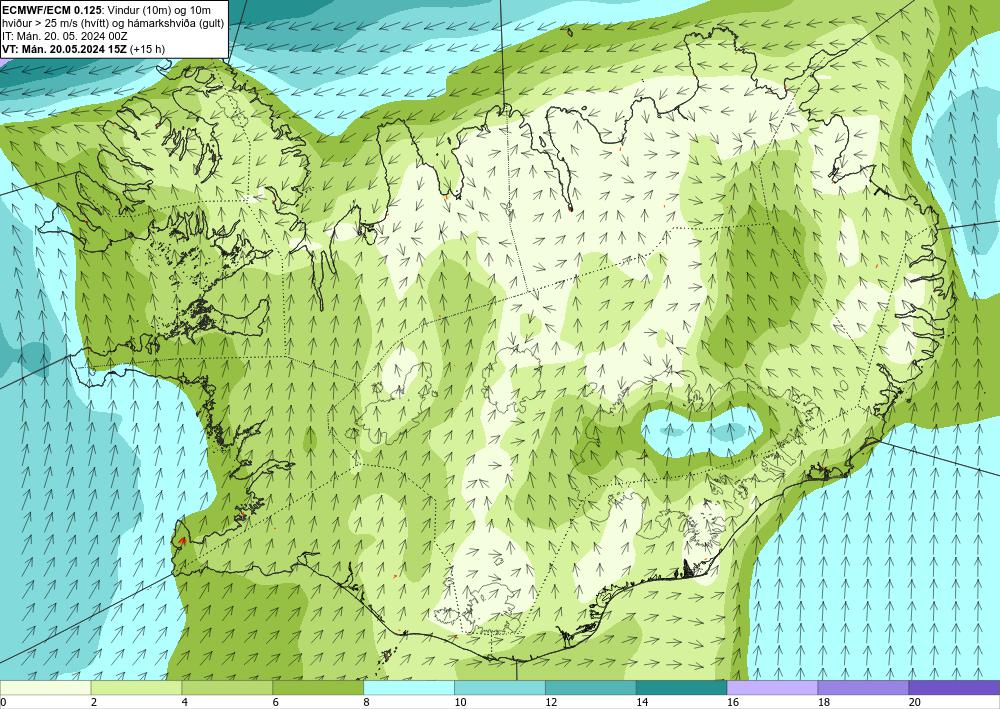Click the dark teal 14–16 m/s legend swatch
Image resolution: width=1000 pixels, height=709 pixels.
[681, 687]
